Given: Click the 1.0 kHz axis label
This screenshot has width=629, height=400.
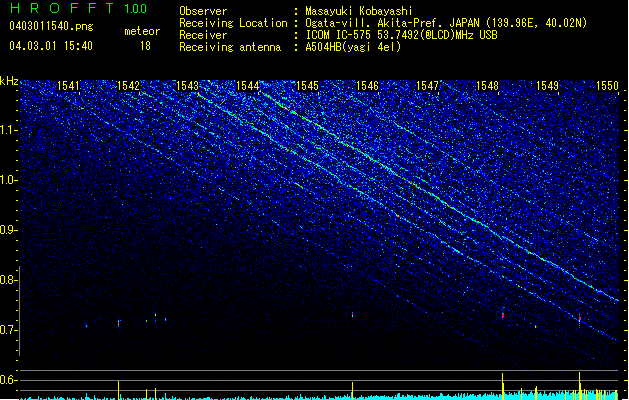Looking at the screenshot, I should [8, 180].
